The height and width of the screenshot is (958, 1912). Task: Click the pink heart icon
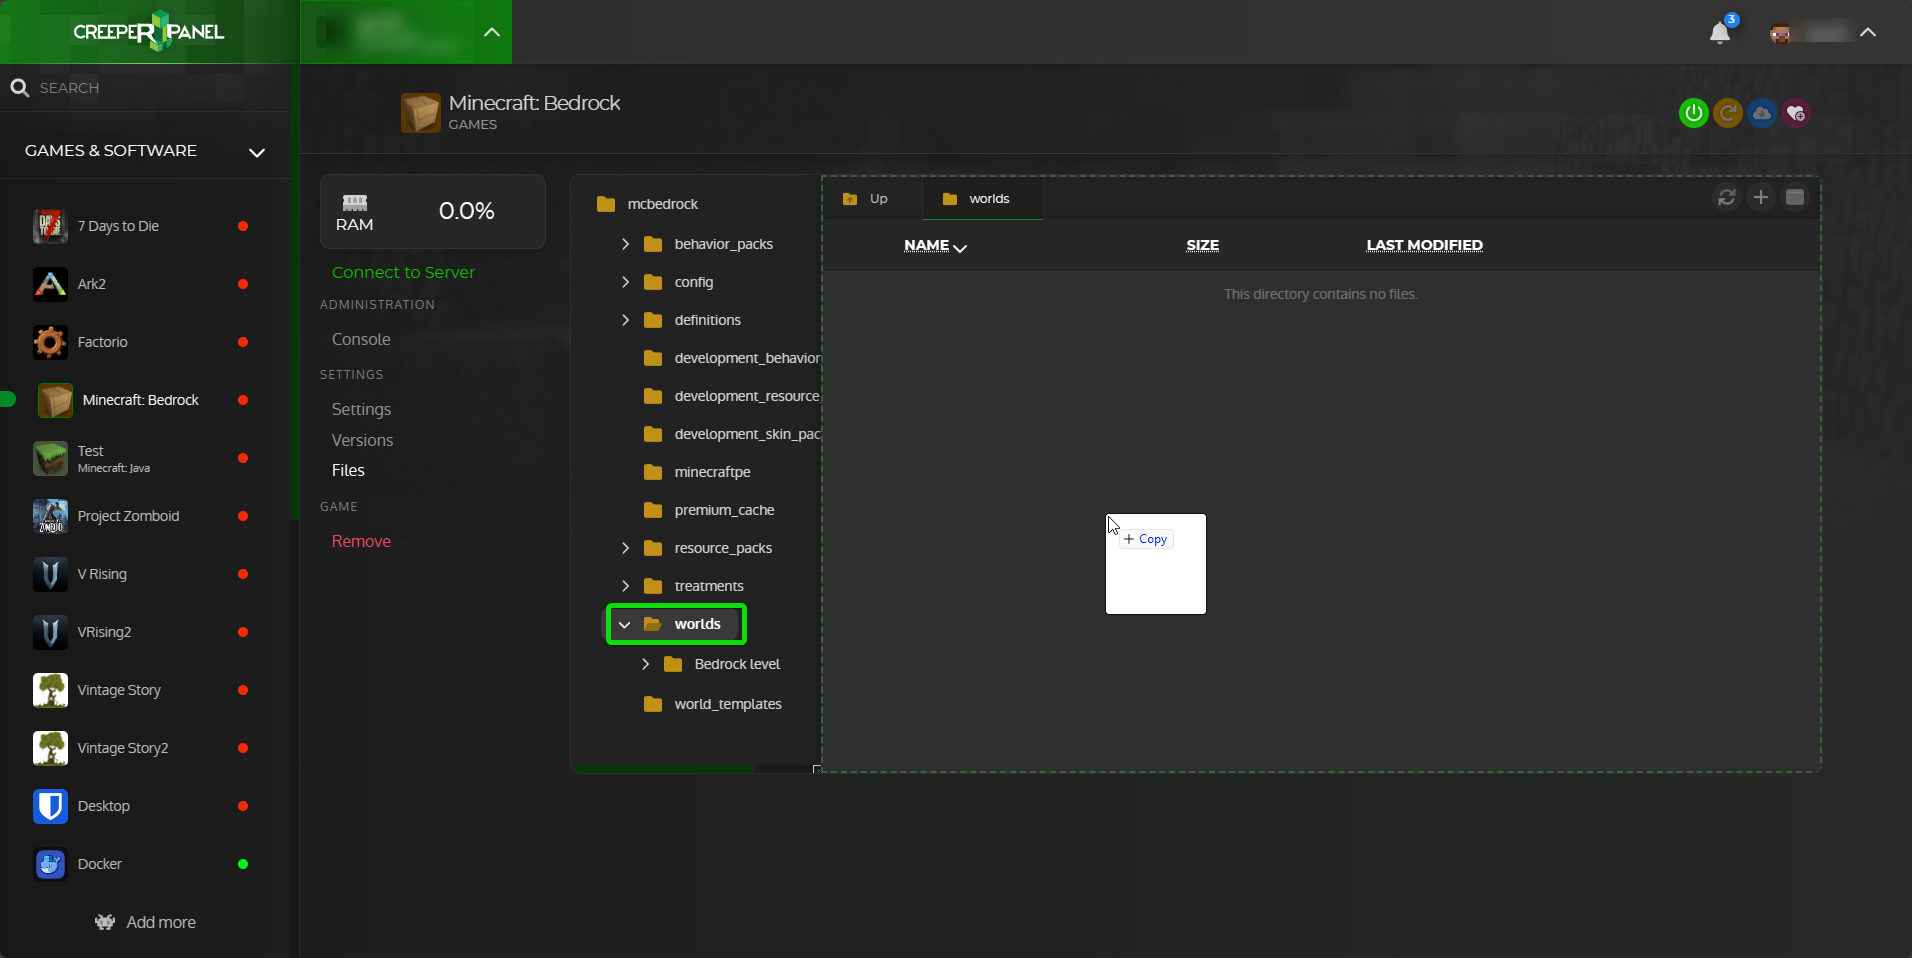[x=1796, y=113]
